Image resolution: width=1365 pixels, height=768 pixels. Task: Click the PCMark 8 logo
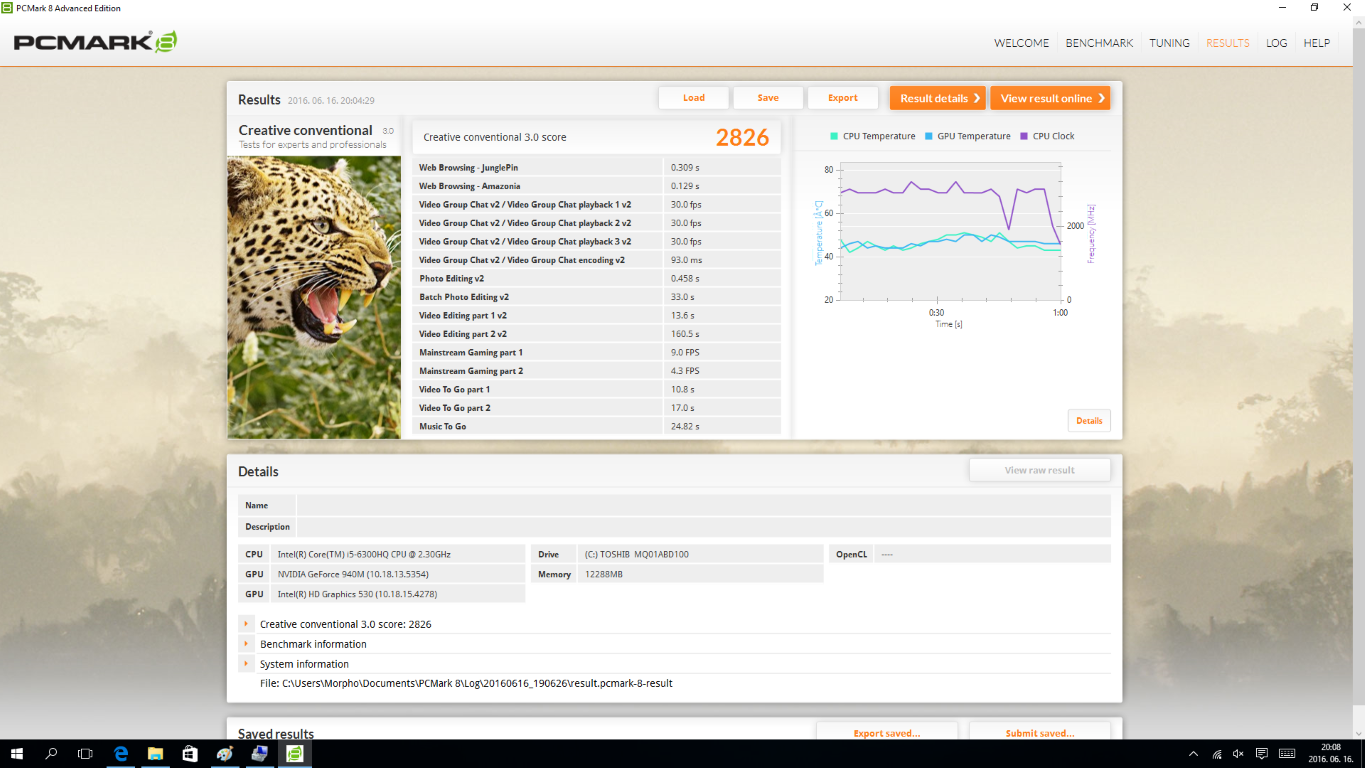[x=96, y=42]
